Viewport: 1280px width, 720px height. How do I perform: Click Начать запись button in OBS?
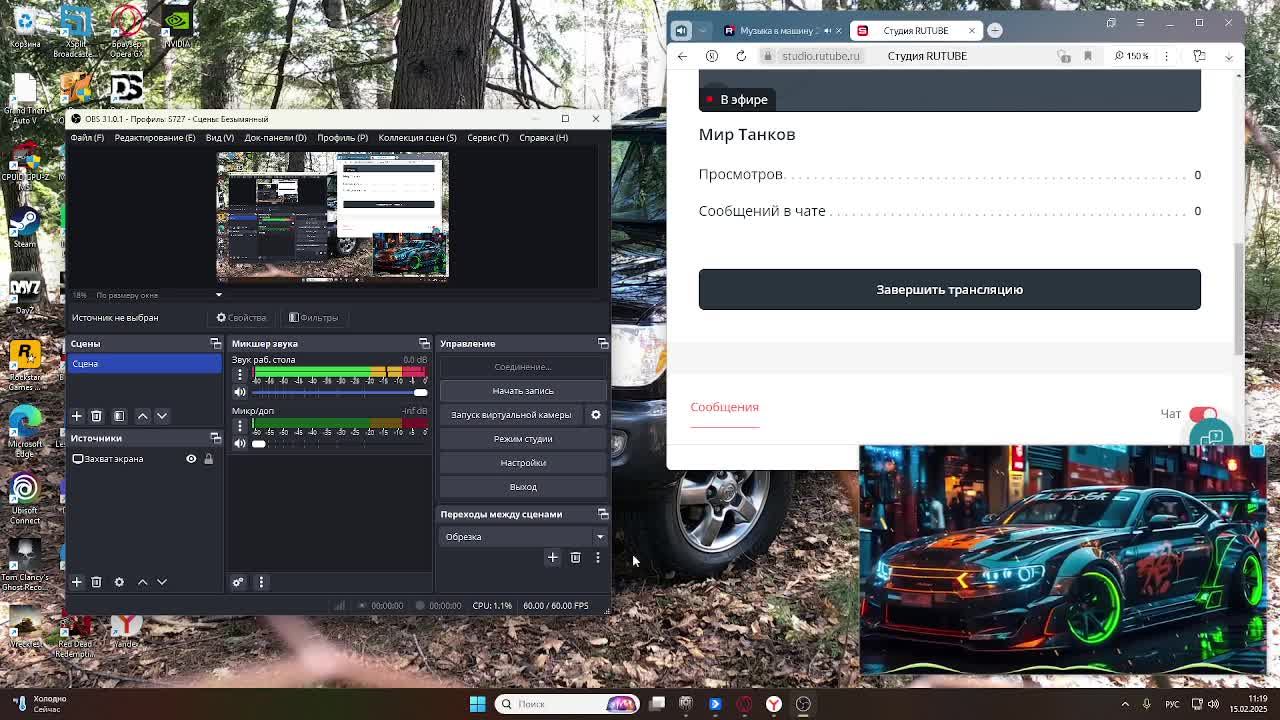point(523,391)
